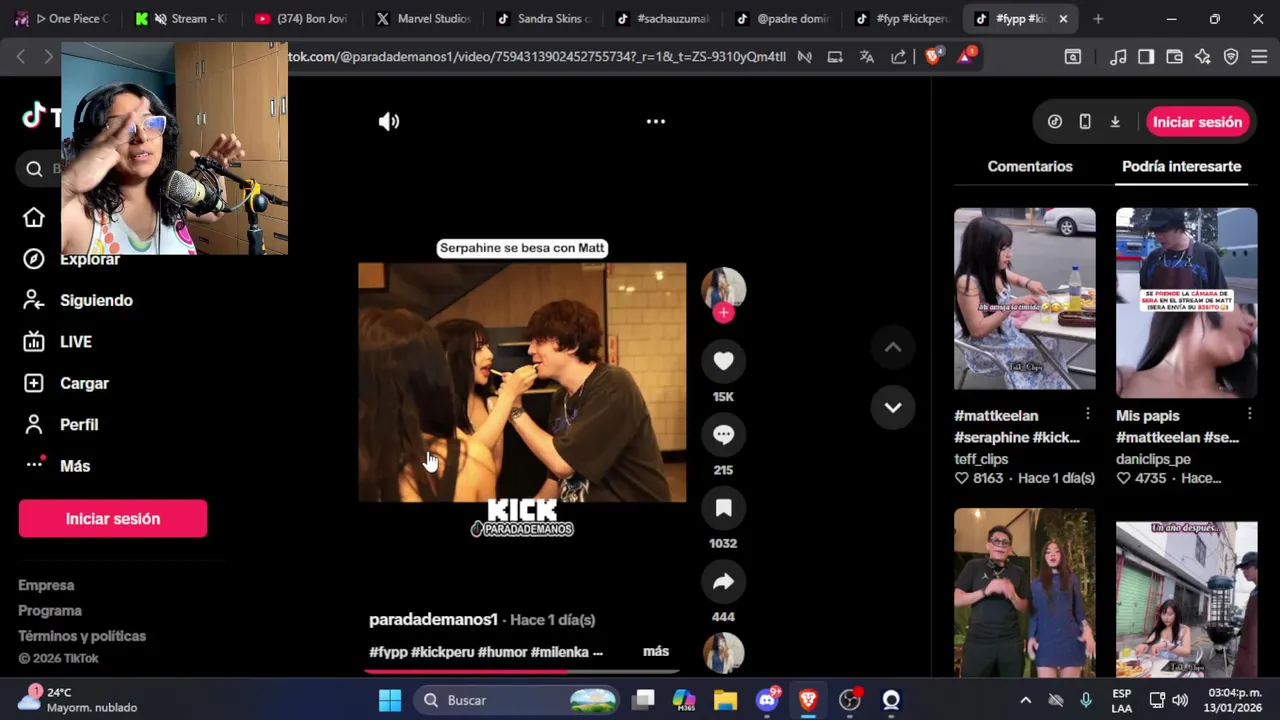Viewport: 1280px width, 720px height.
Task: Click the Windows Start button
Action: 390,700
